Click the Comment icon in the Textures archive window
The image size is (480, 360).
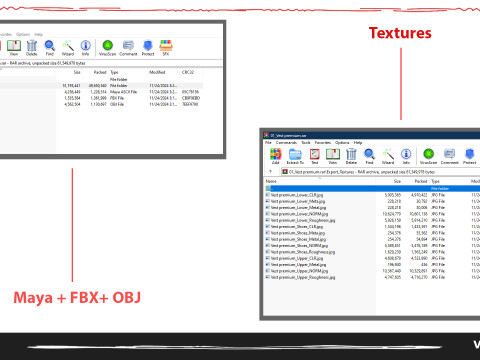450,156
